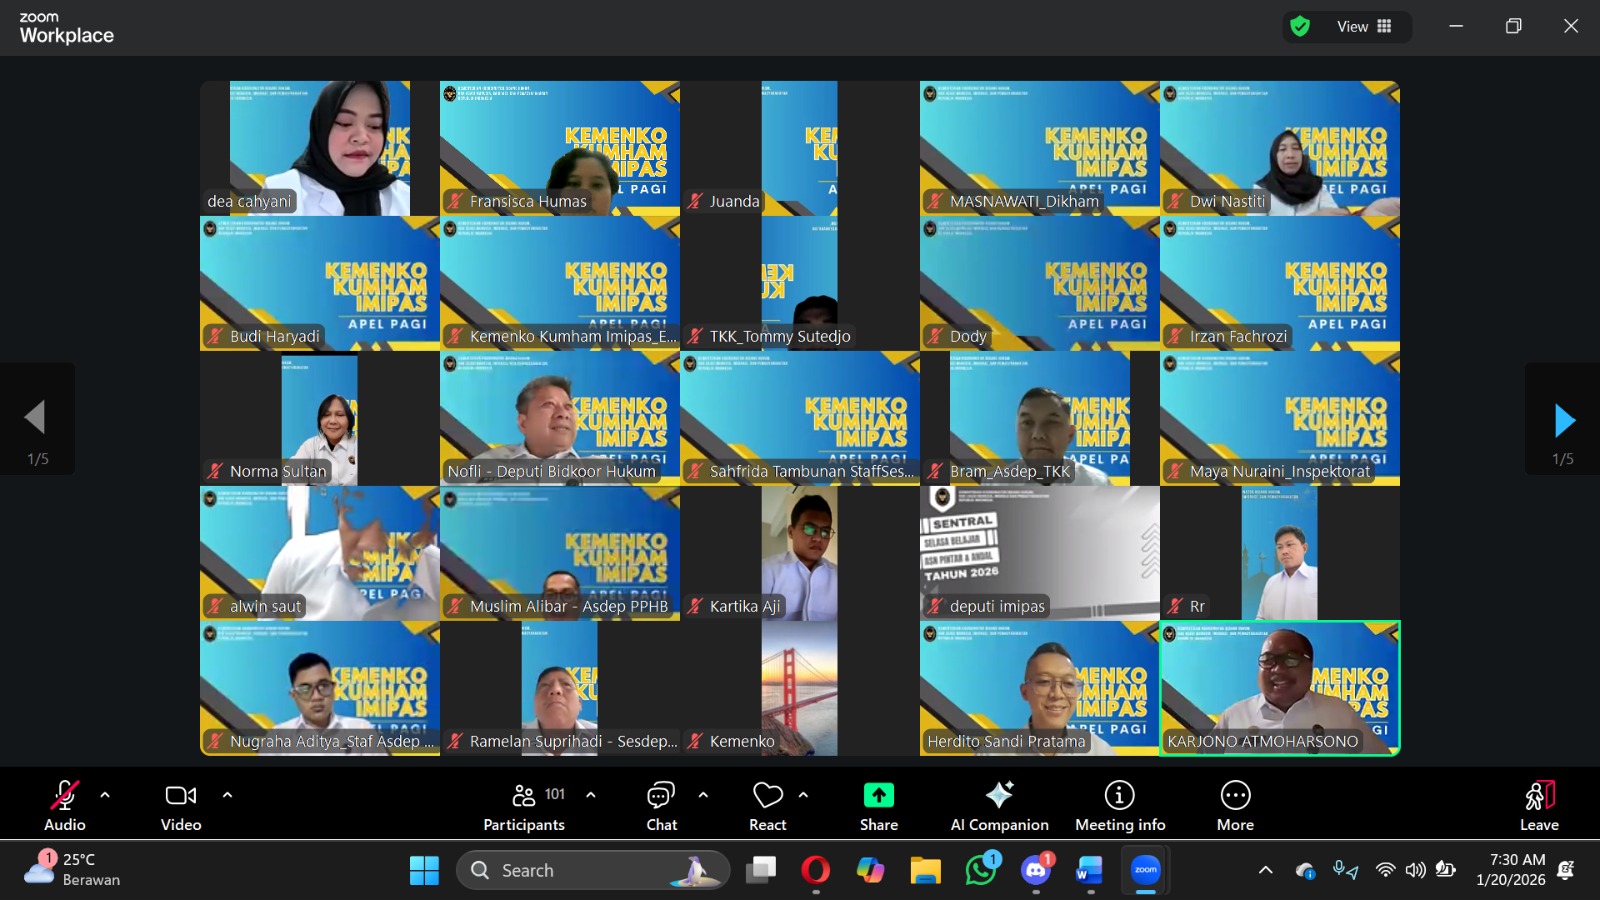The image size is (1600, 900).
Task: Open the Participants panel
Action: coord(524,806)
